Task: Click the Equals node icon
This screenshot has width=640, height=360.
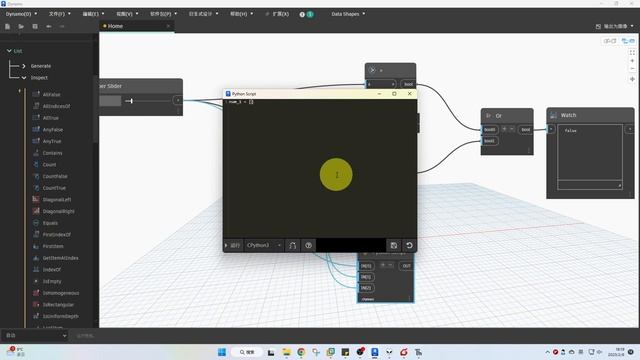Action: 36,223
